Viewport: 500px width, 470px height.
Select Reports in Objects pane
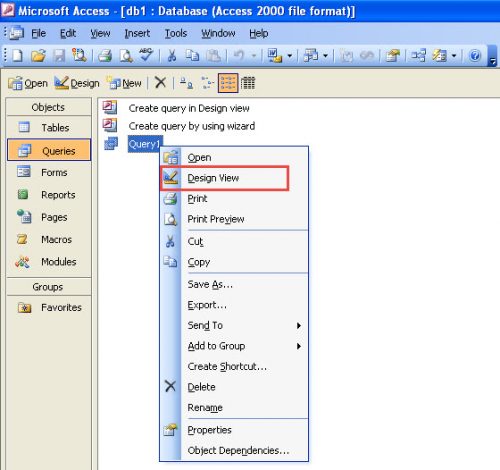(49, 195)
